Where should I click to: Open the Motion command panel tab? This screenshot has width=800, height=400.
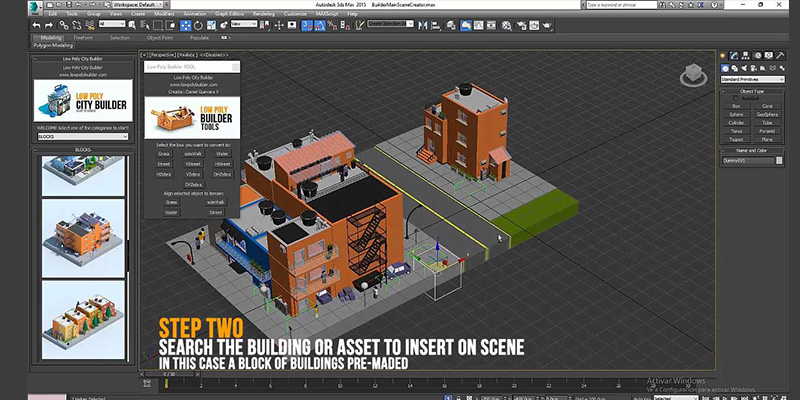[x=758, y=56]
